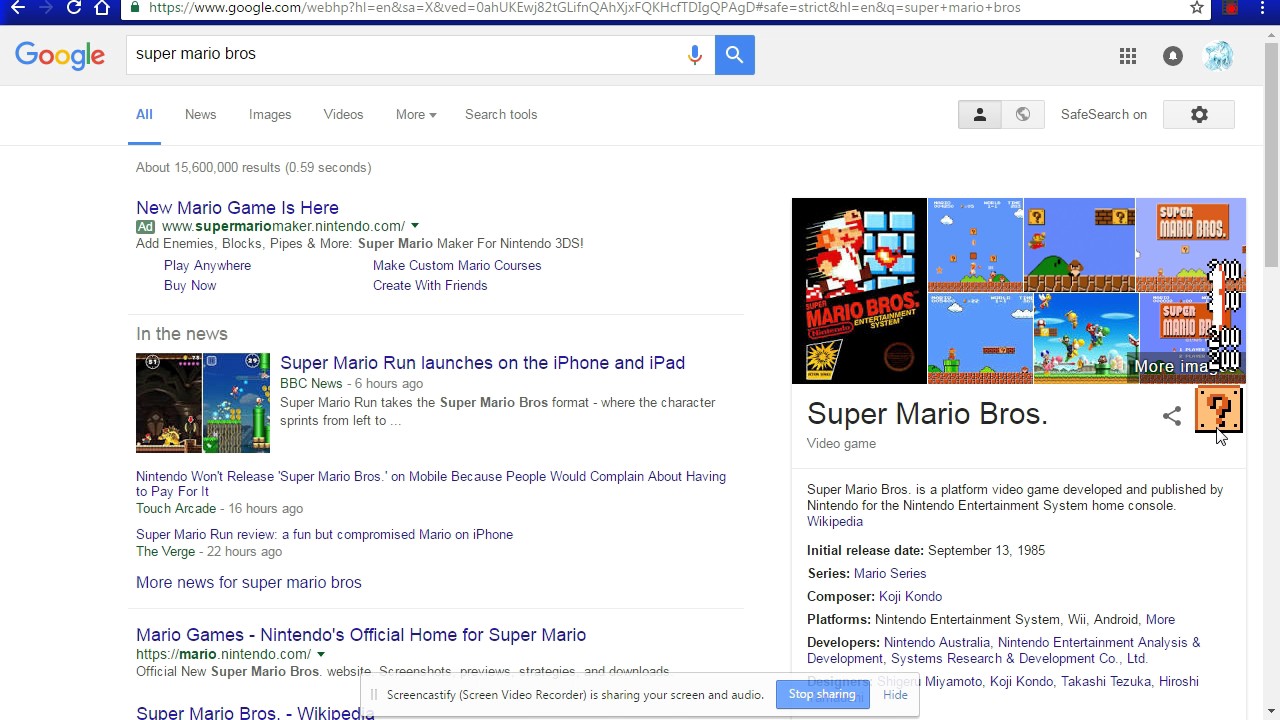Screen dimensions: 1280x720
Task: Open New Mario Game Is Here ad
Action: click(237, 208)
